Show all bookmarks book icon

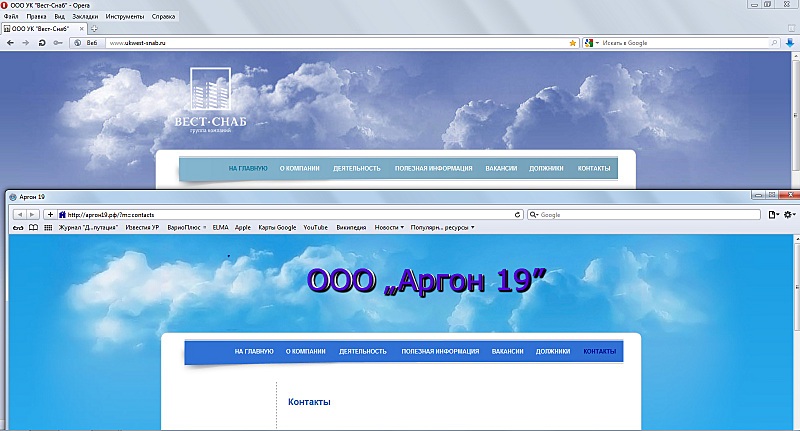click(x=33, y=227)
